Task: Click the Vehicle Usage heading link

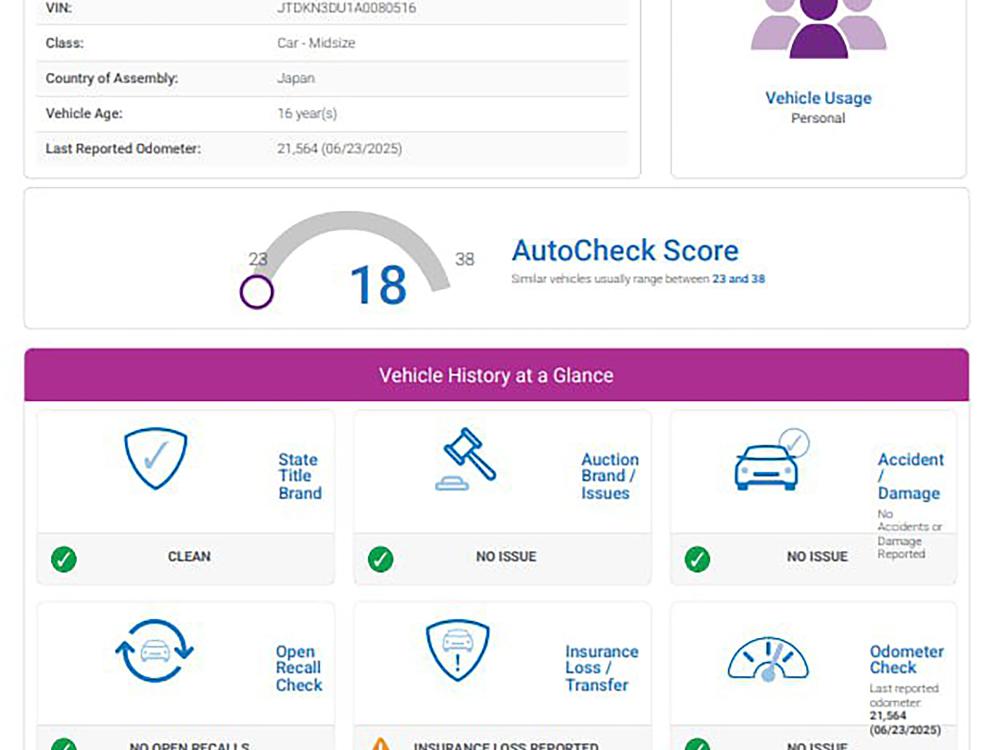Action: coord(818,98)
